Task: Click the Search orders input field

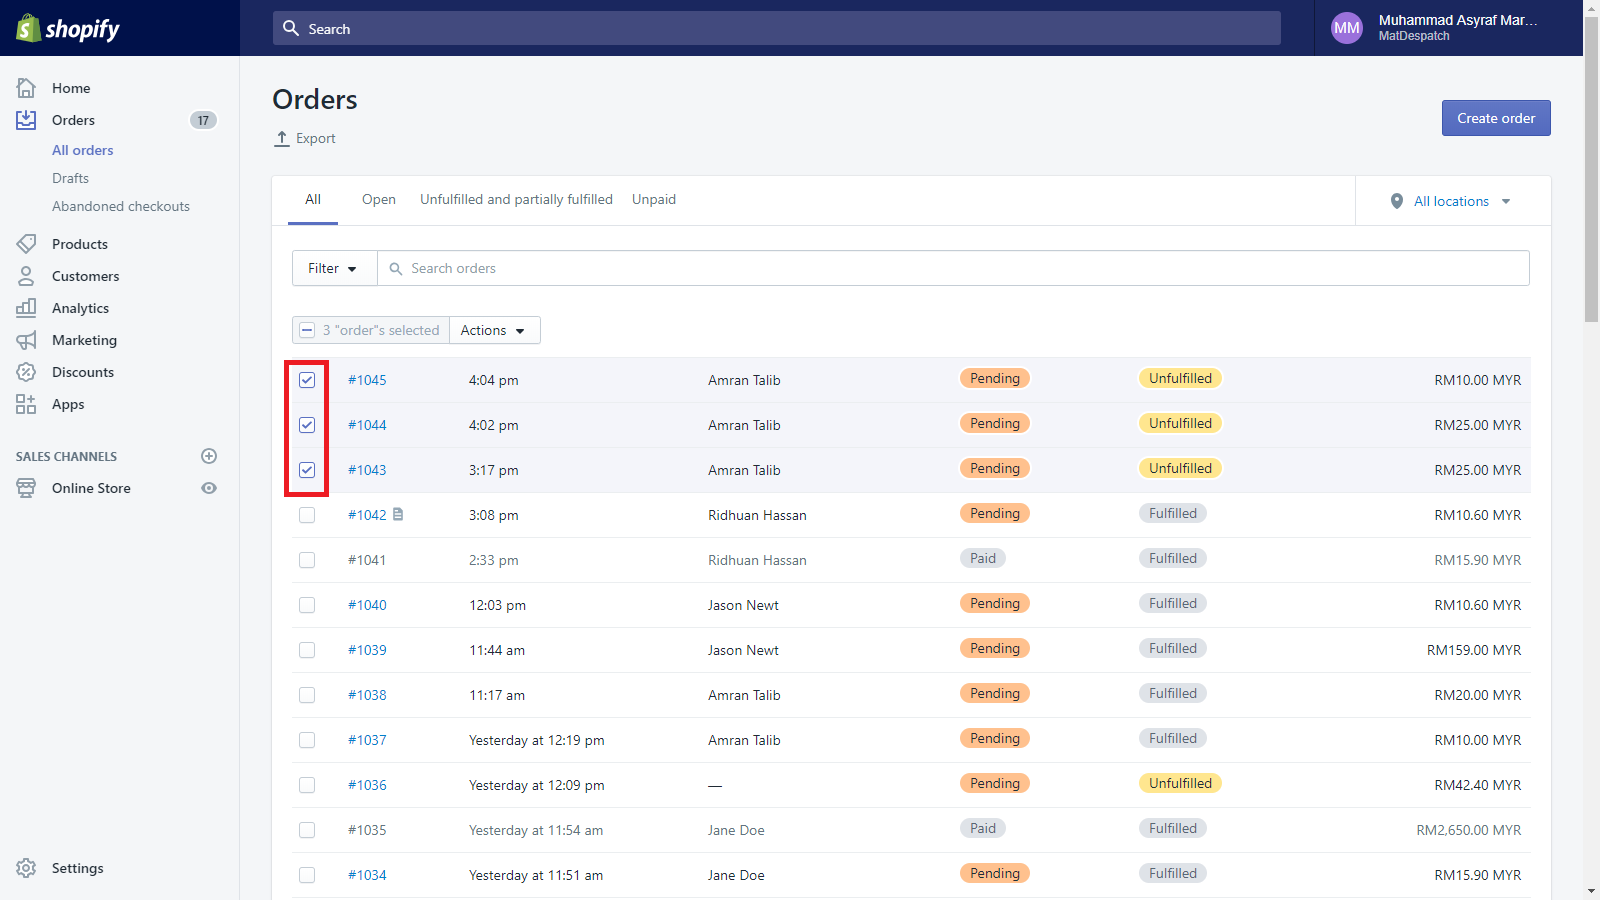Action: (953, 268)
